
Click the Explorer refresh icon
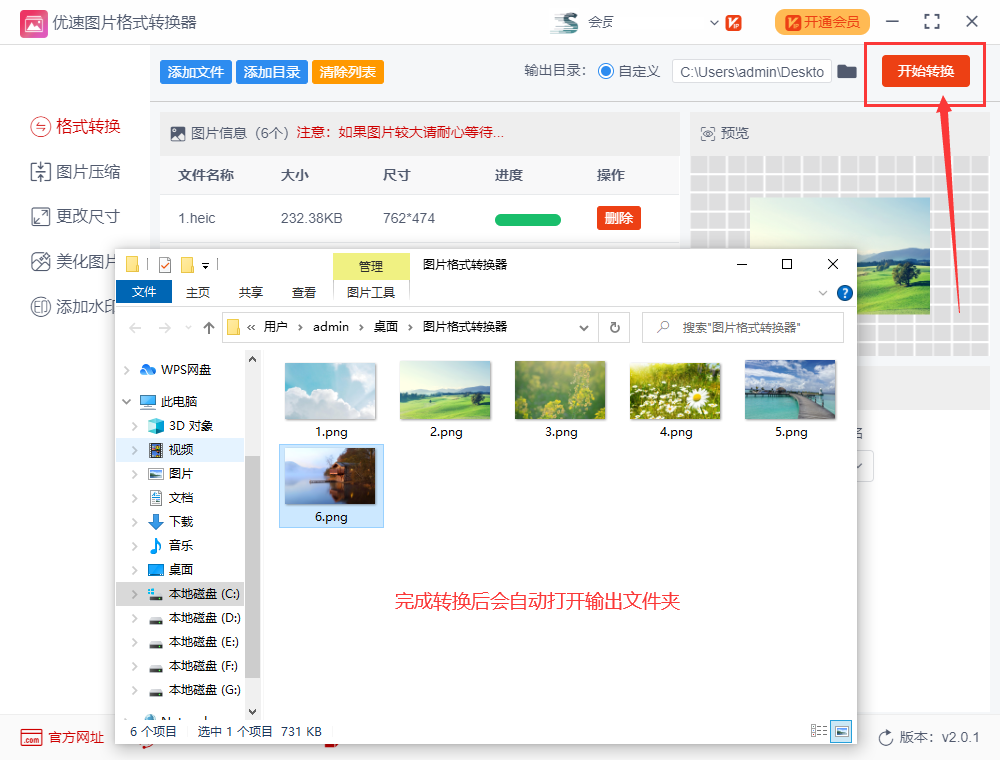[x=615, y=327]
